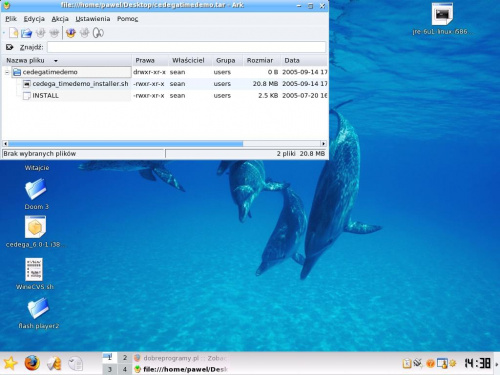The height and width of the screenshot is (375, 500).
Task: Click the panel hide arrow at far right
Action: 497,364
